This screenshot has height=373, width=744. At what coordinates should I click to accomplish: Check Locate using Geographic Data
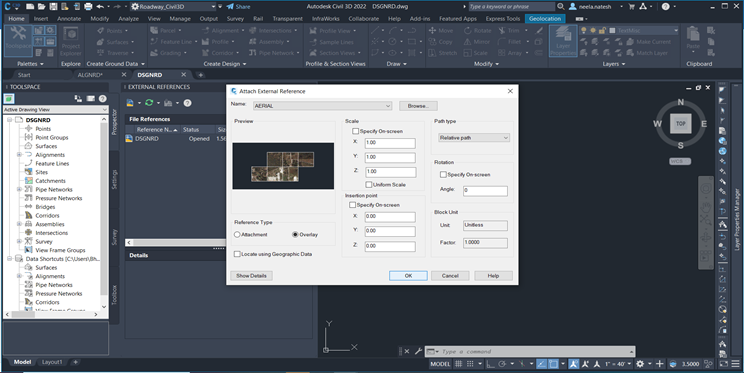237,254
